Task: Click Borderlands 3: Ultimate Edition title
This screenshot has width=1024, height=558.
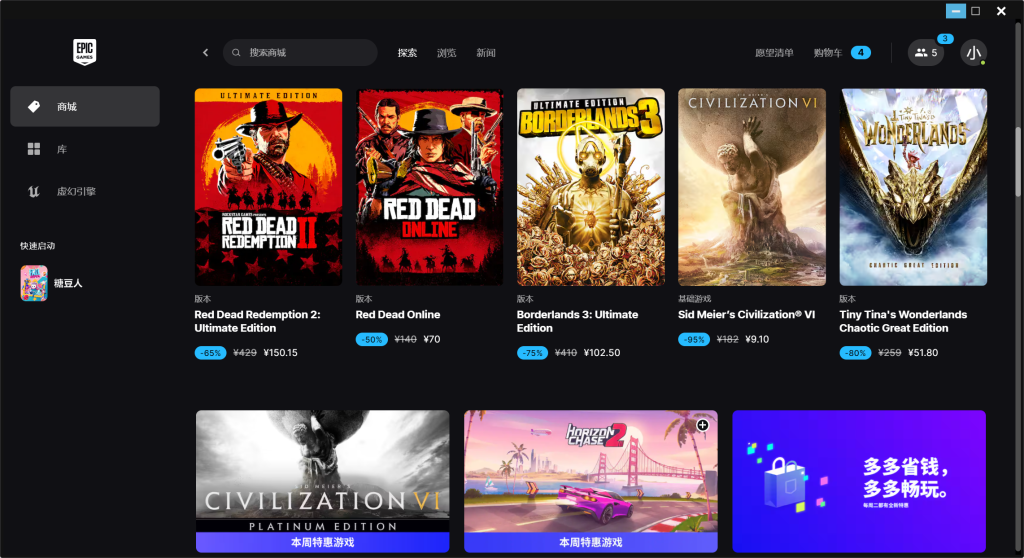Action: 577,321
